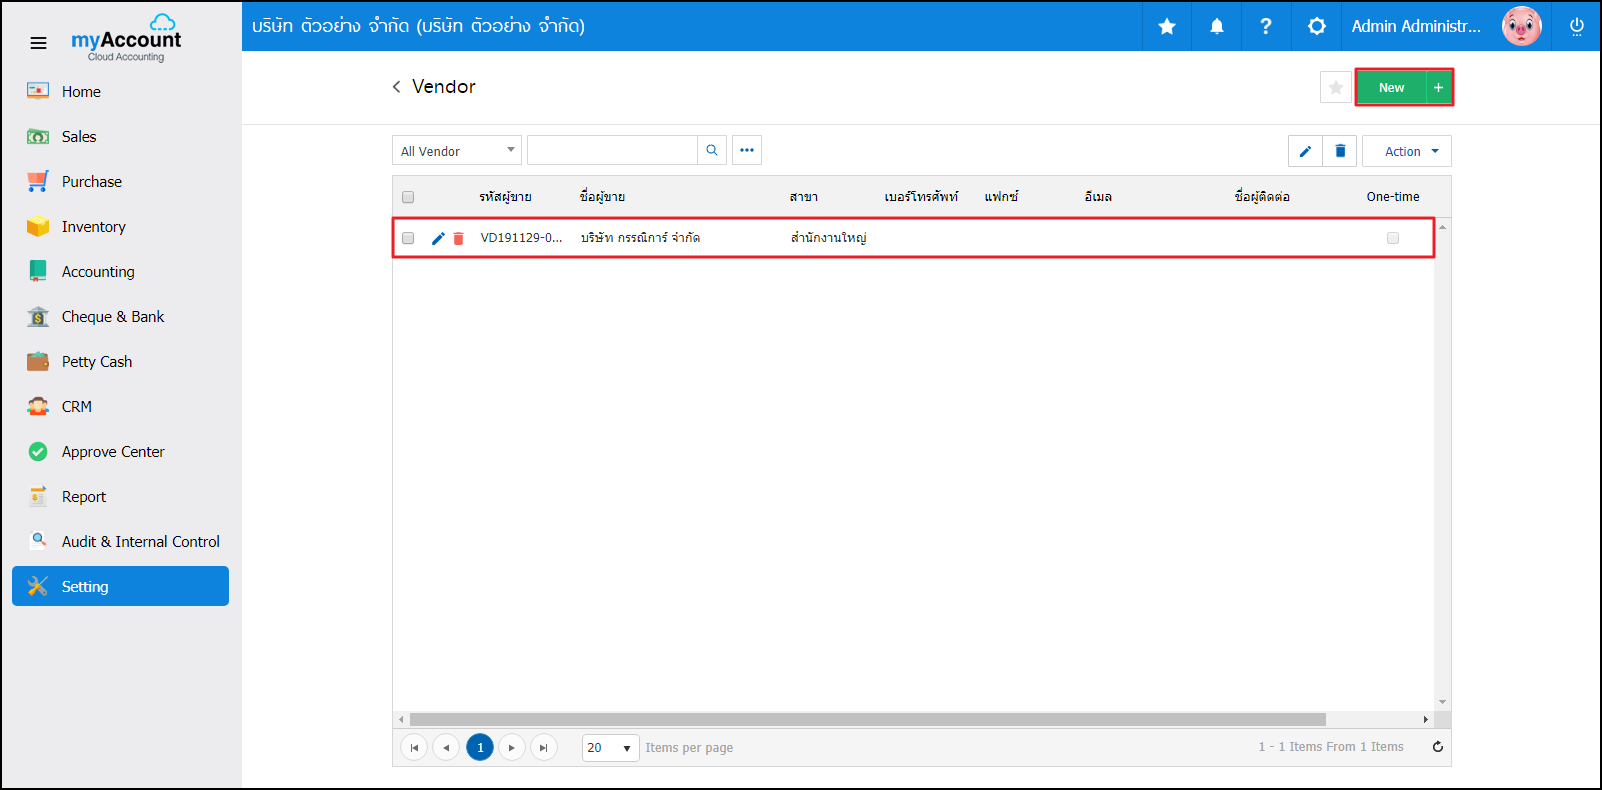The width and height of the screenshot is (1602, 790).
Task: Refresh the vendor list
Action: [1438, 747]
